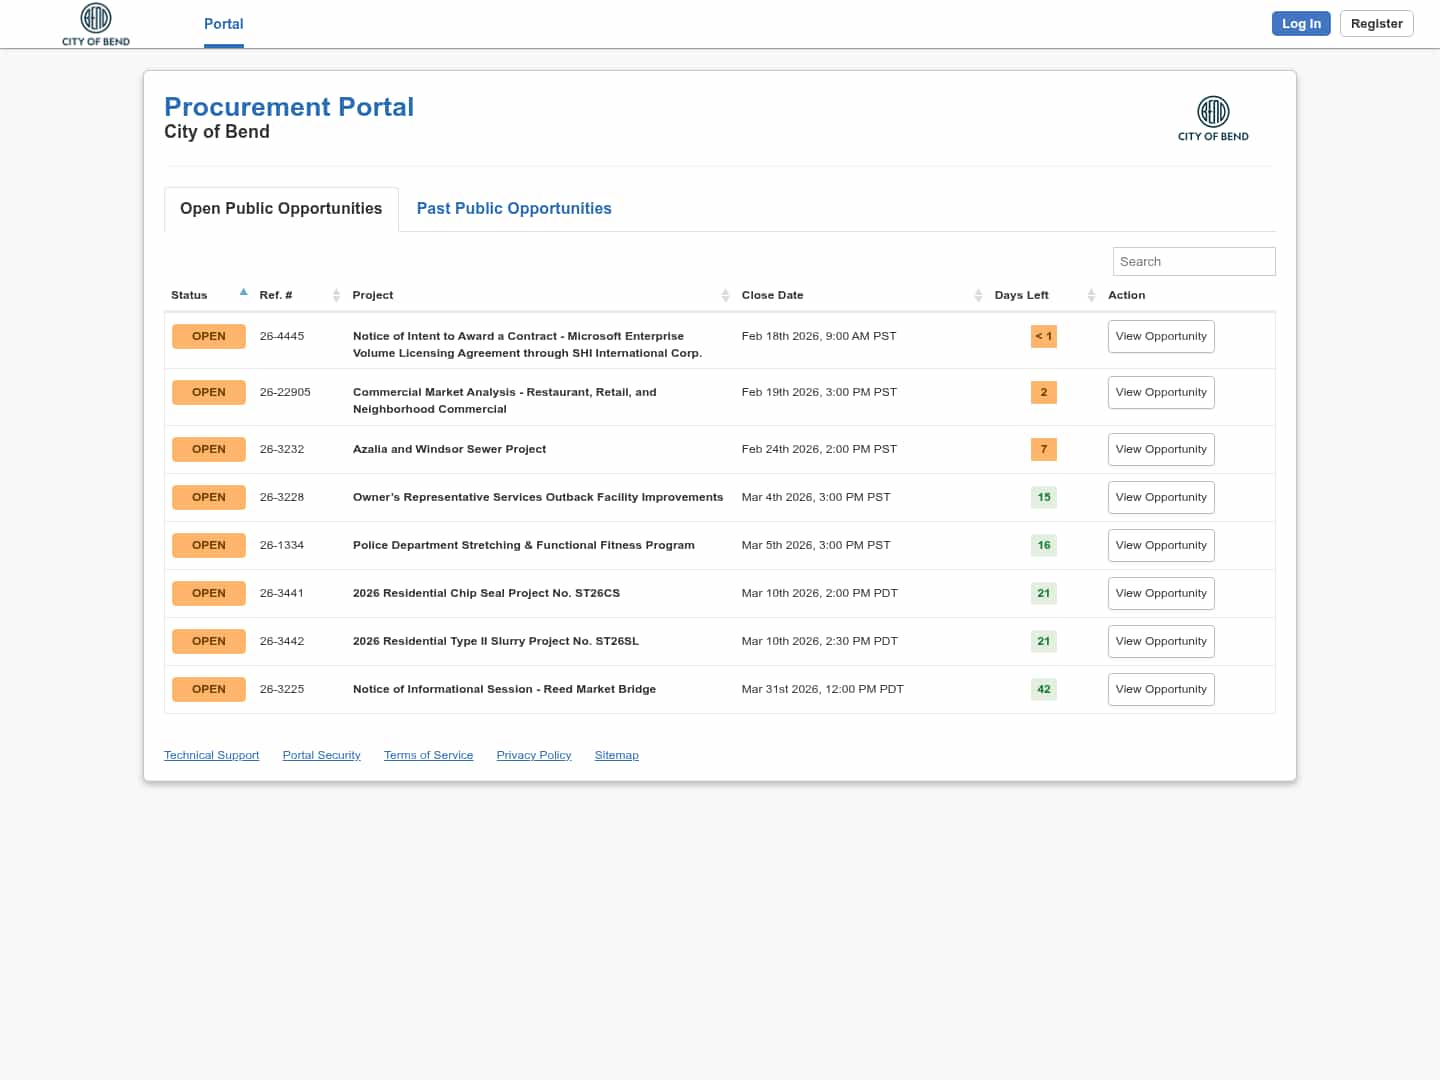This screenshot has height=1080, width=1440.
Task: Click the 42 days left badge
Action: click(1043, 689)
